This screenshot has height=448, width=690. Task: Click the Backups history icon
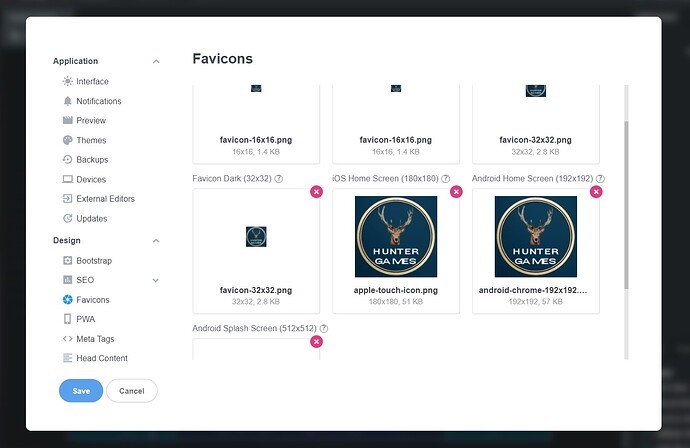coord(67,159)
